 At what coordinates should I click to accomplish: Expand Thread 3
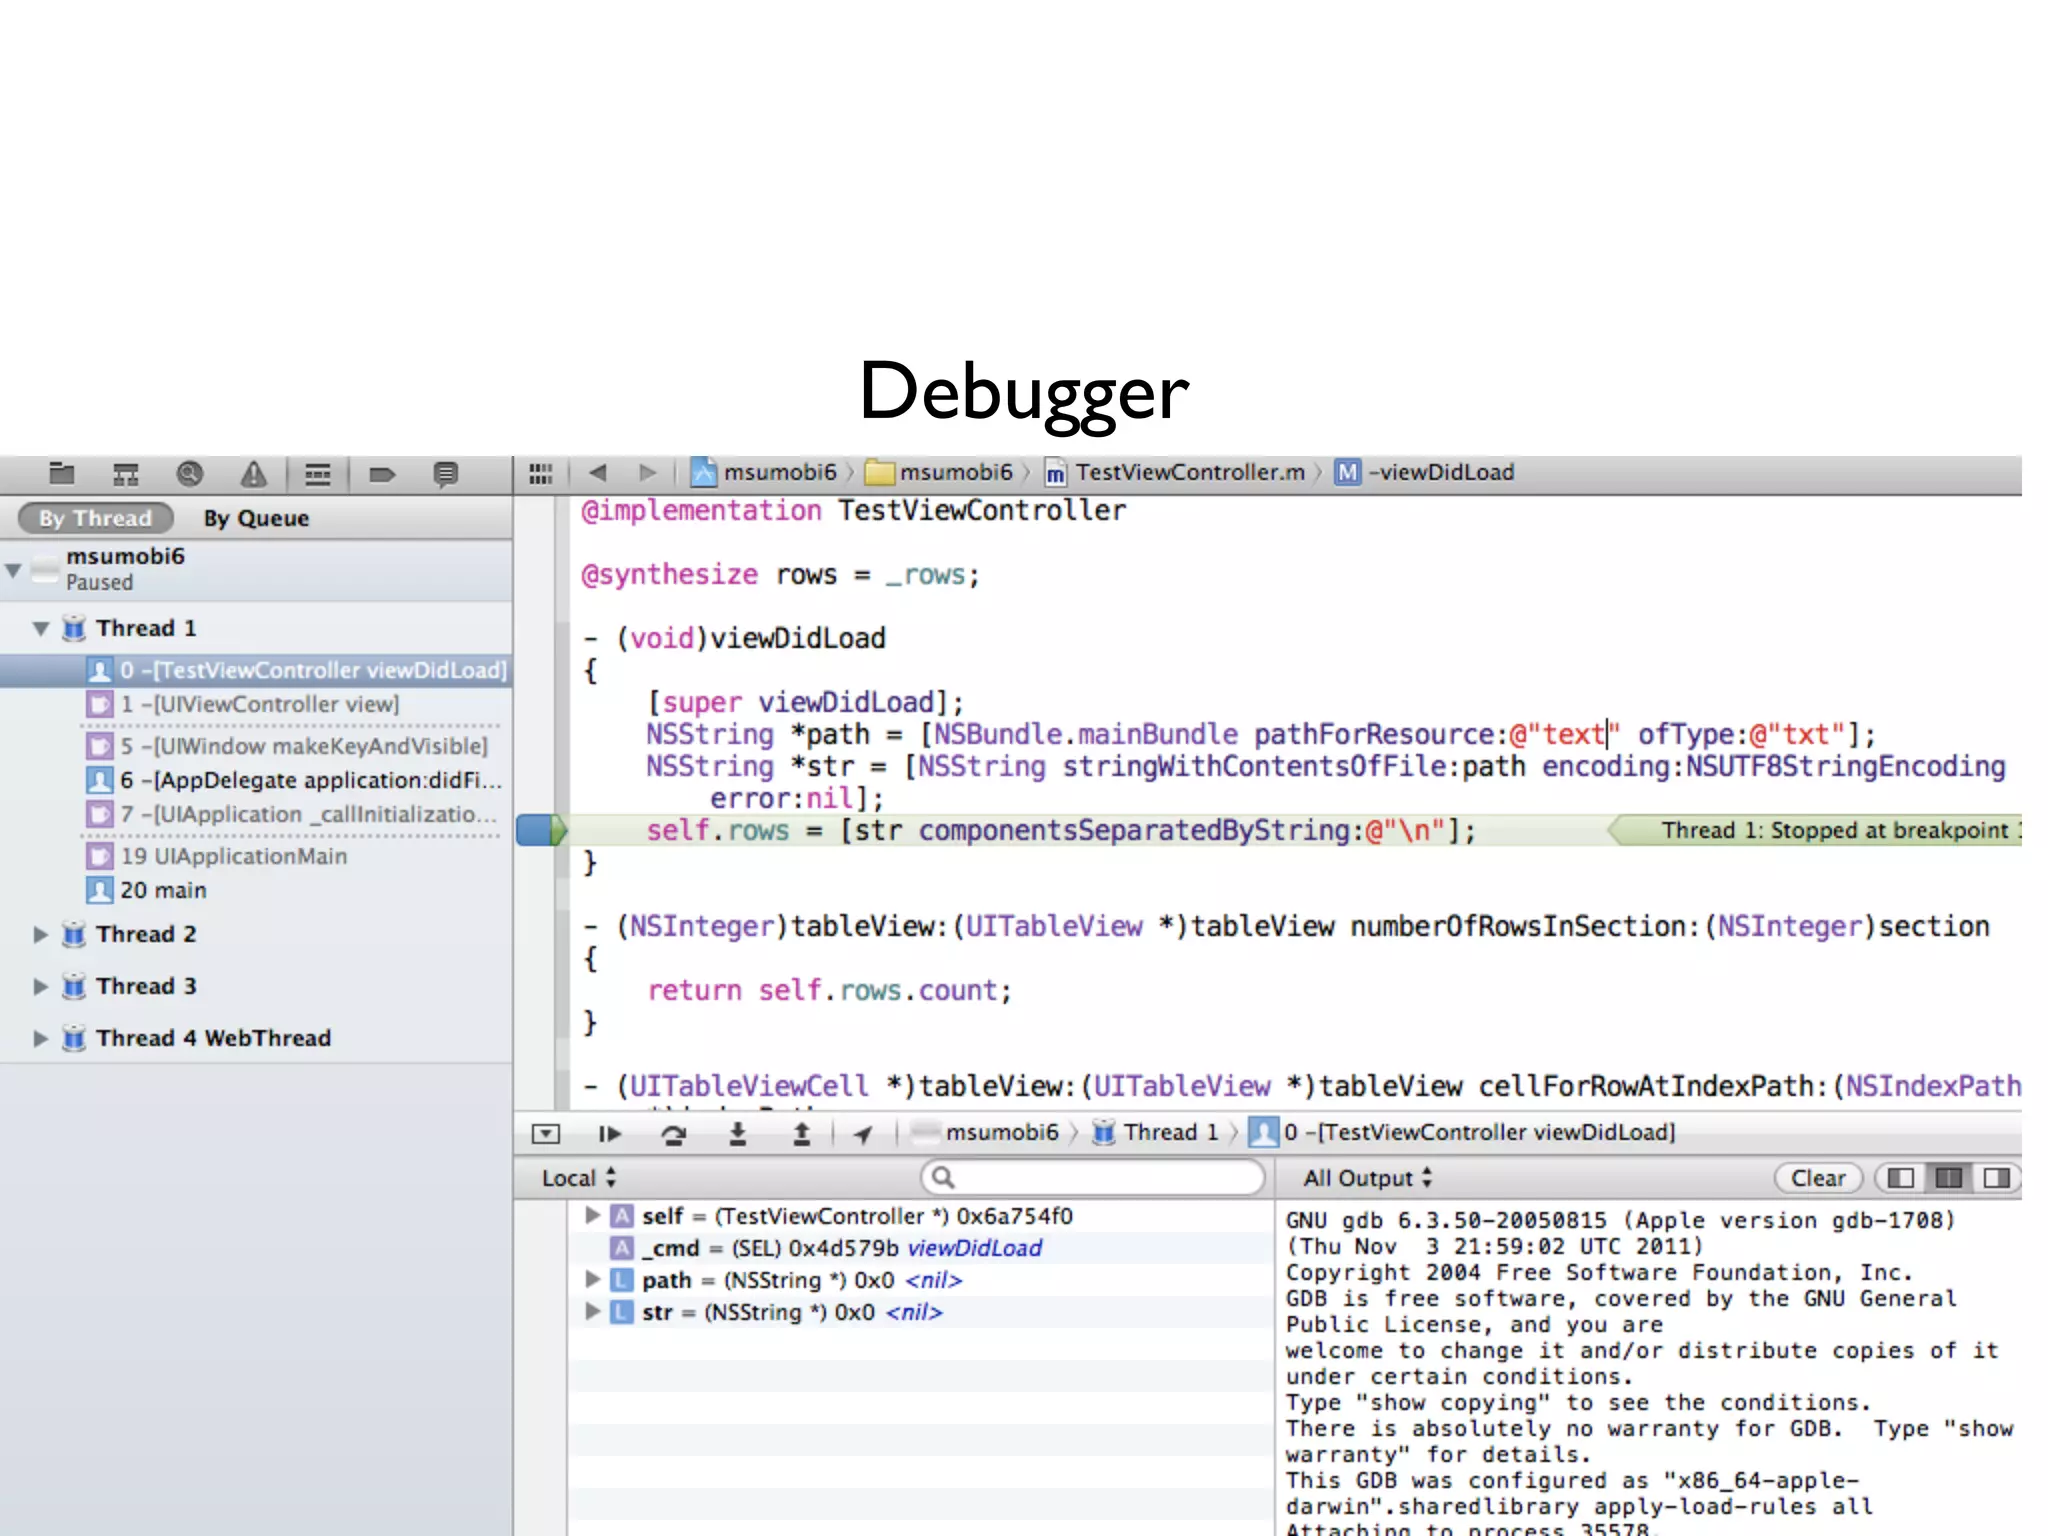pyautogui.click(x=41, y=986)
